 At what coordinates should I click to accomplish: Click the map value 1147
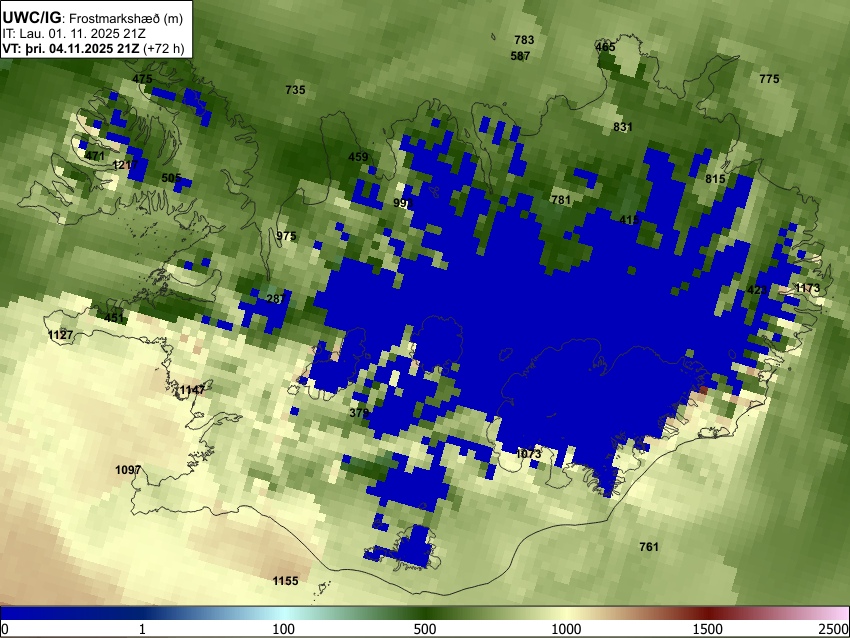pyautogui.click(x=192, y=390)
